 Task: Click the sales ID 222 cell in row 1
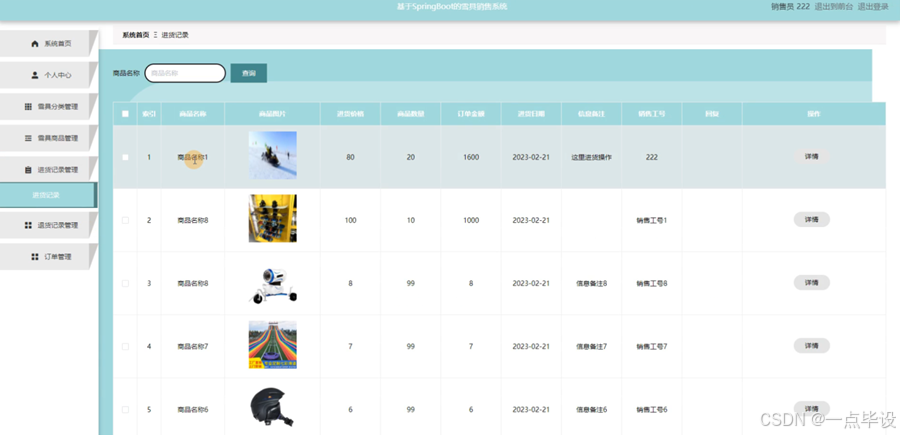(651, 157)
